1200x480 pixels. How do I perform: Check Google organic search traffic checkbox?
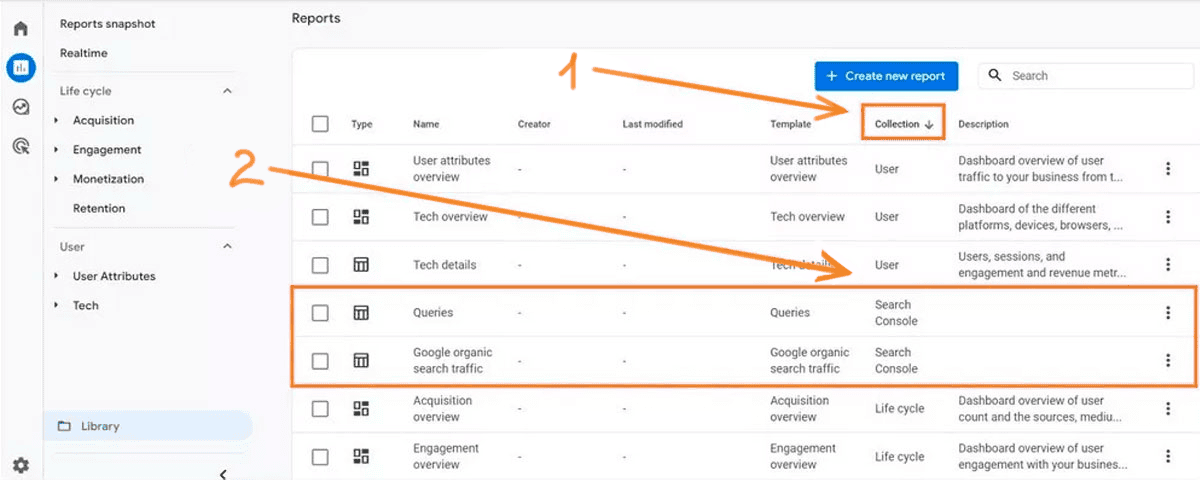coord(320,361)
